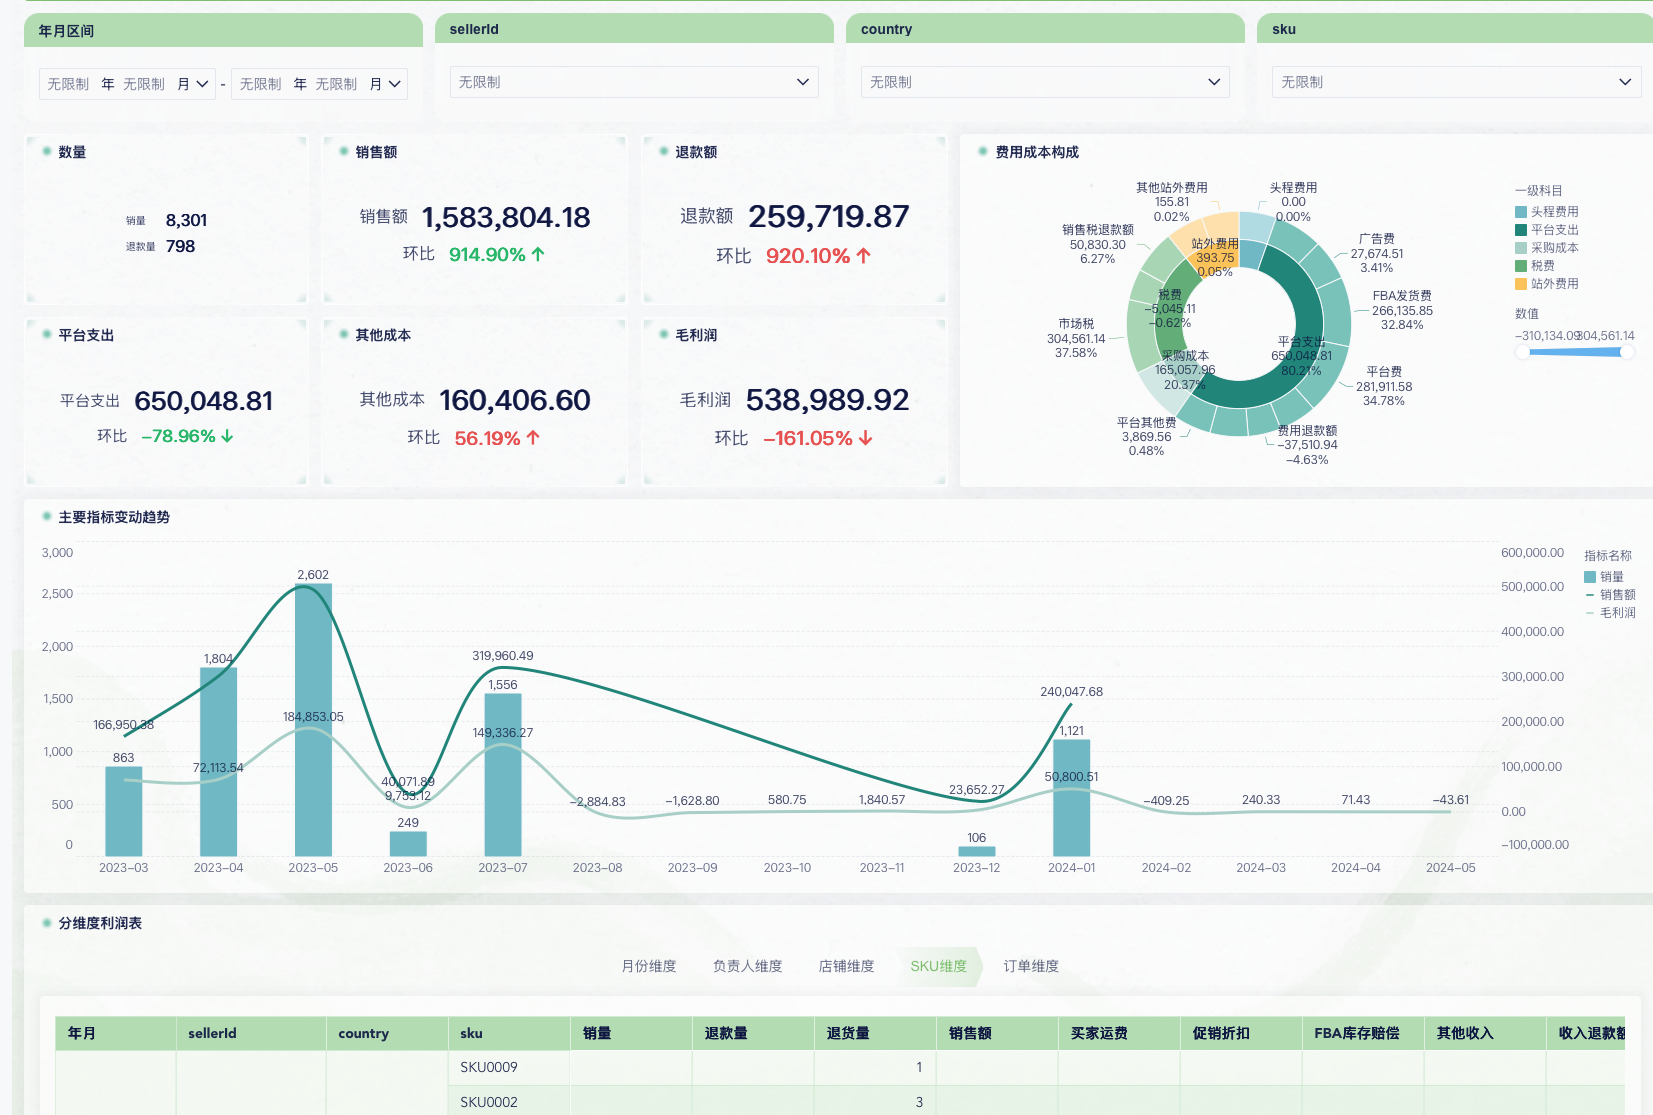1653x1115 pixels.
Task: Open the sku filter dropdown
Action: (1455, 82)
